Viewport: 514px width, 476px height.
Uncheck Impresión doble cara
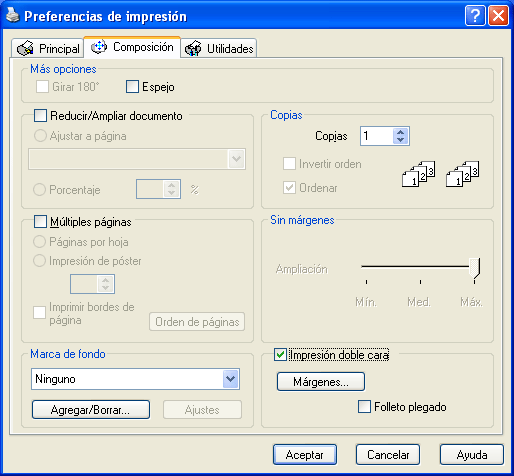pyautogui.click(x=280, y=355)
